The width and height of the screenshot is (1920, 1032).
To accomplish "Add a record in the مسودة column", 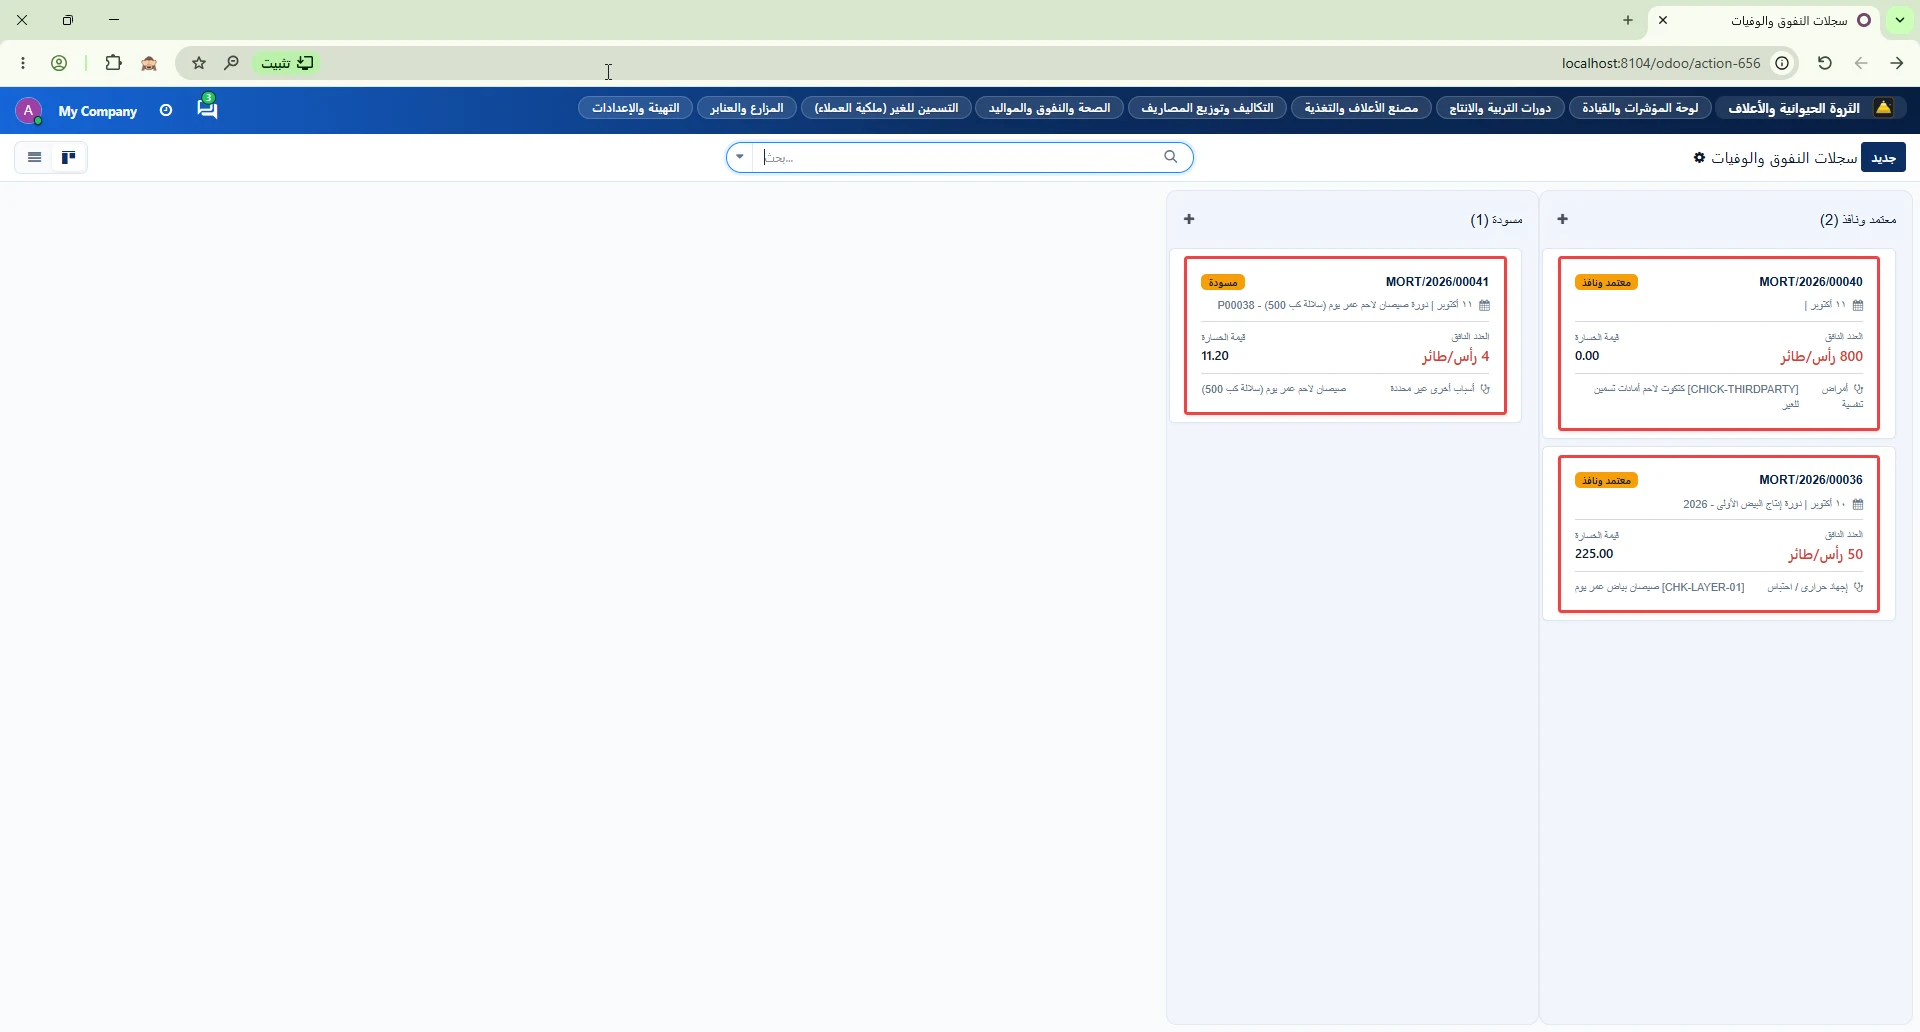I will click(x=1189, y=219).
